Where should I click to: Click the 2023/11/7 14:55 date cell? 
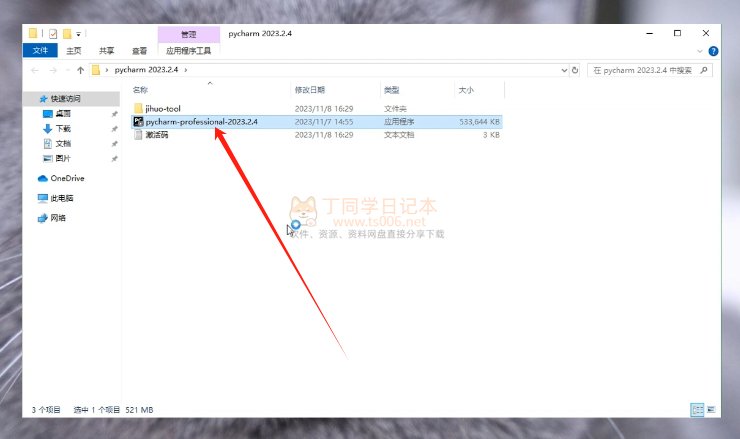324,122
